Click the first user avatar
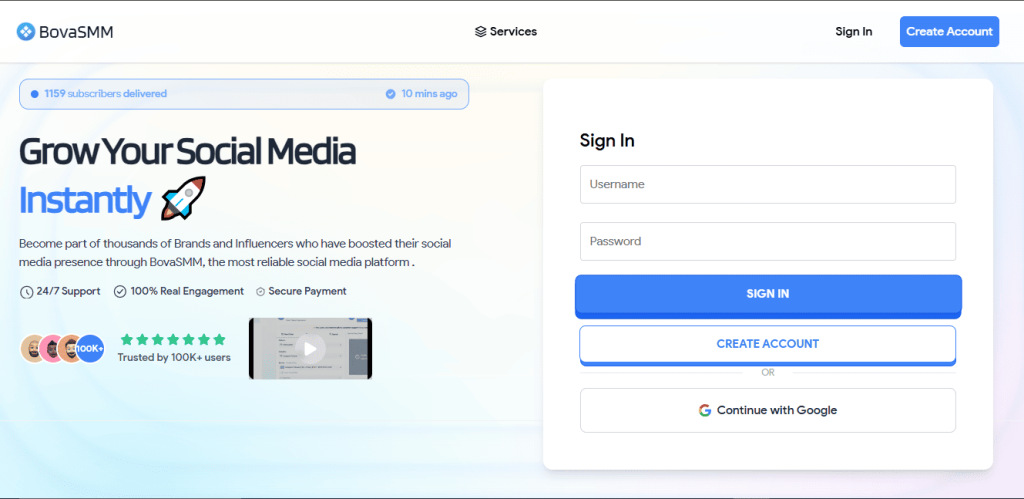Viewport: 1024px width, 499px height. click(x=33, y=349)
